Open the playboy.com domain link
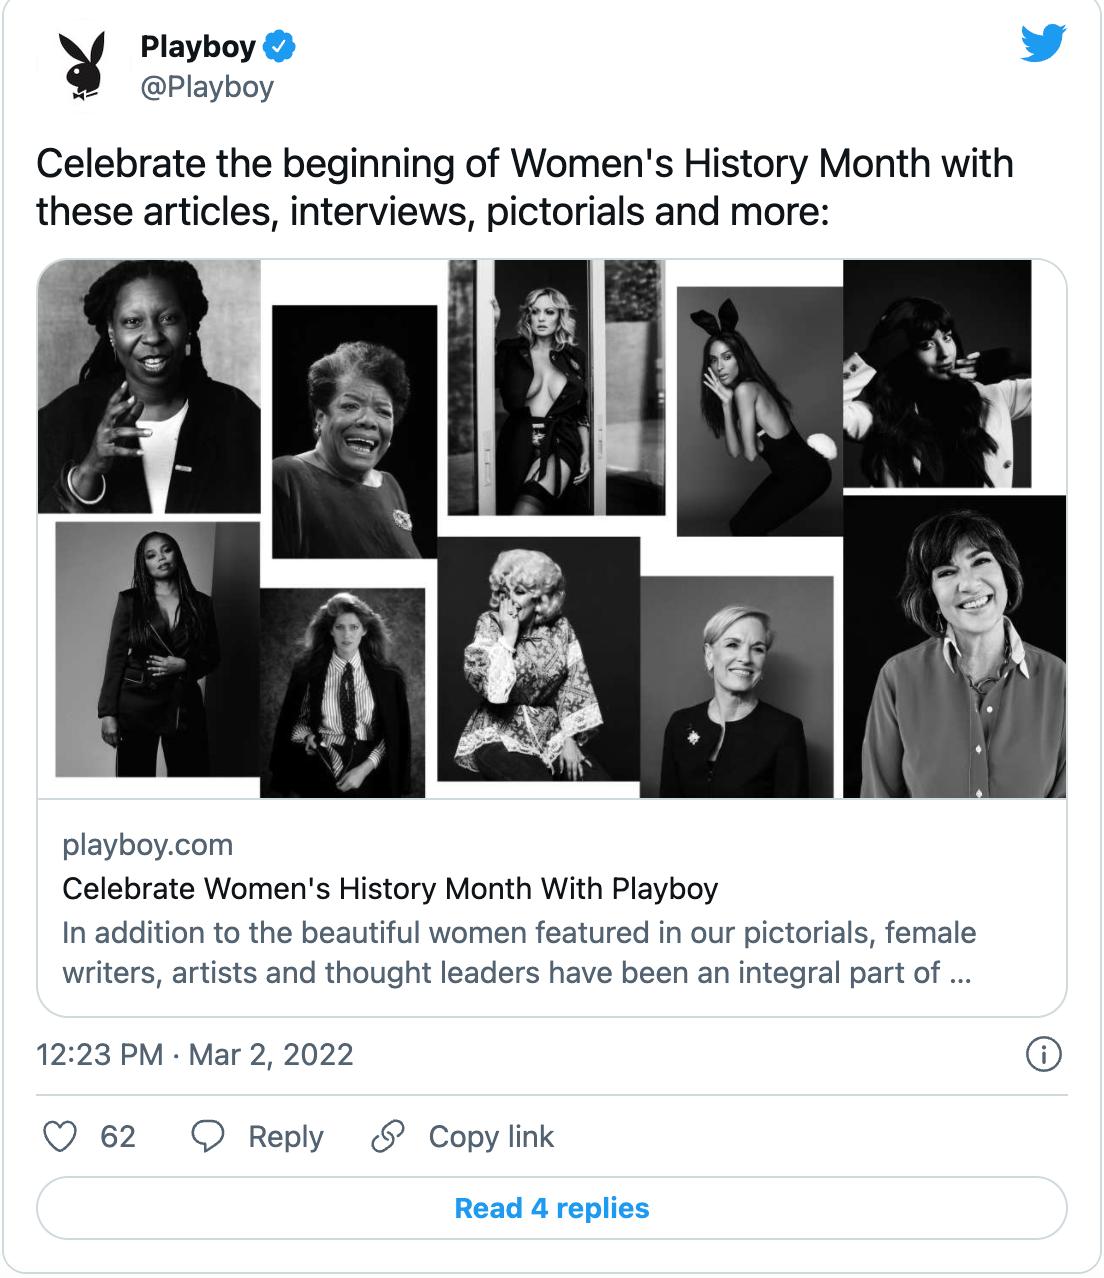 coord(148,845)
